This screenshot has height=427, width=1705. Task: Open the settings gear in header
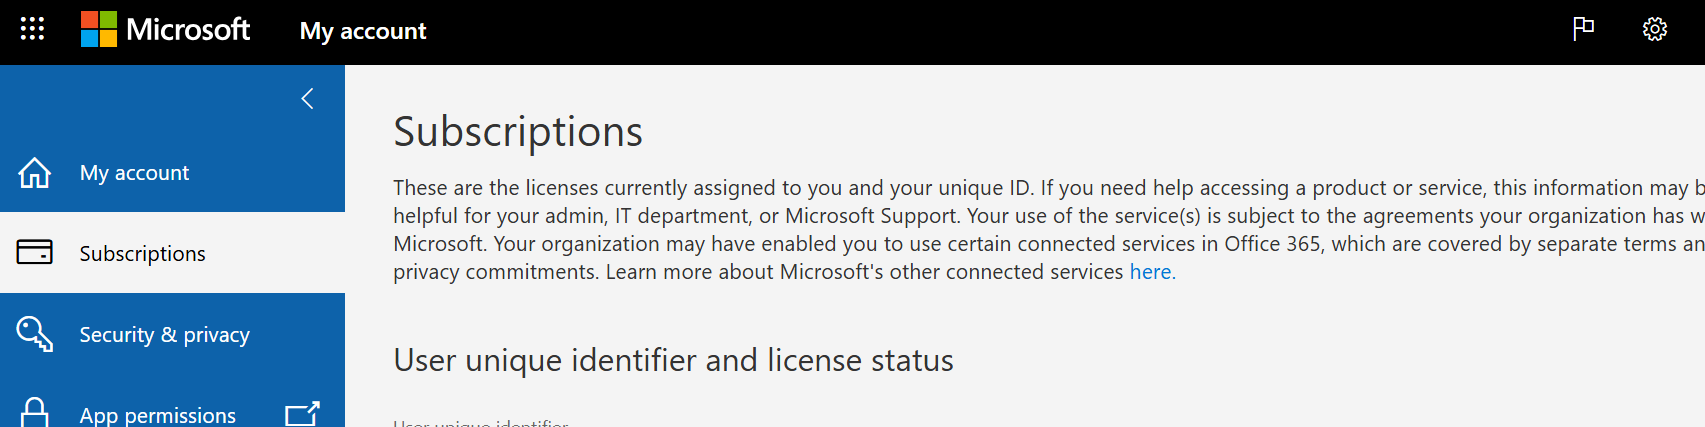tap(1655, 29)
